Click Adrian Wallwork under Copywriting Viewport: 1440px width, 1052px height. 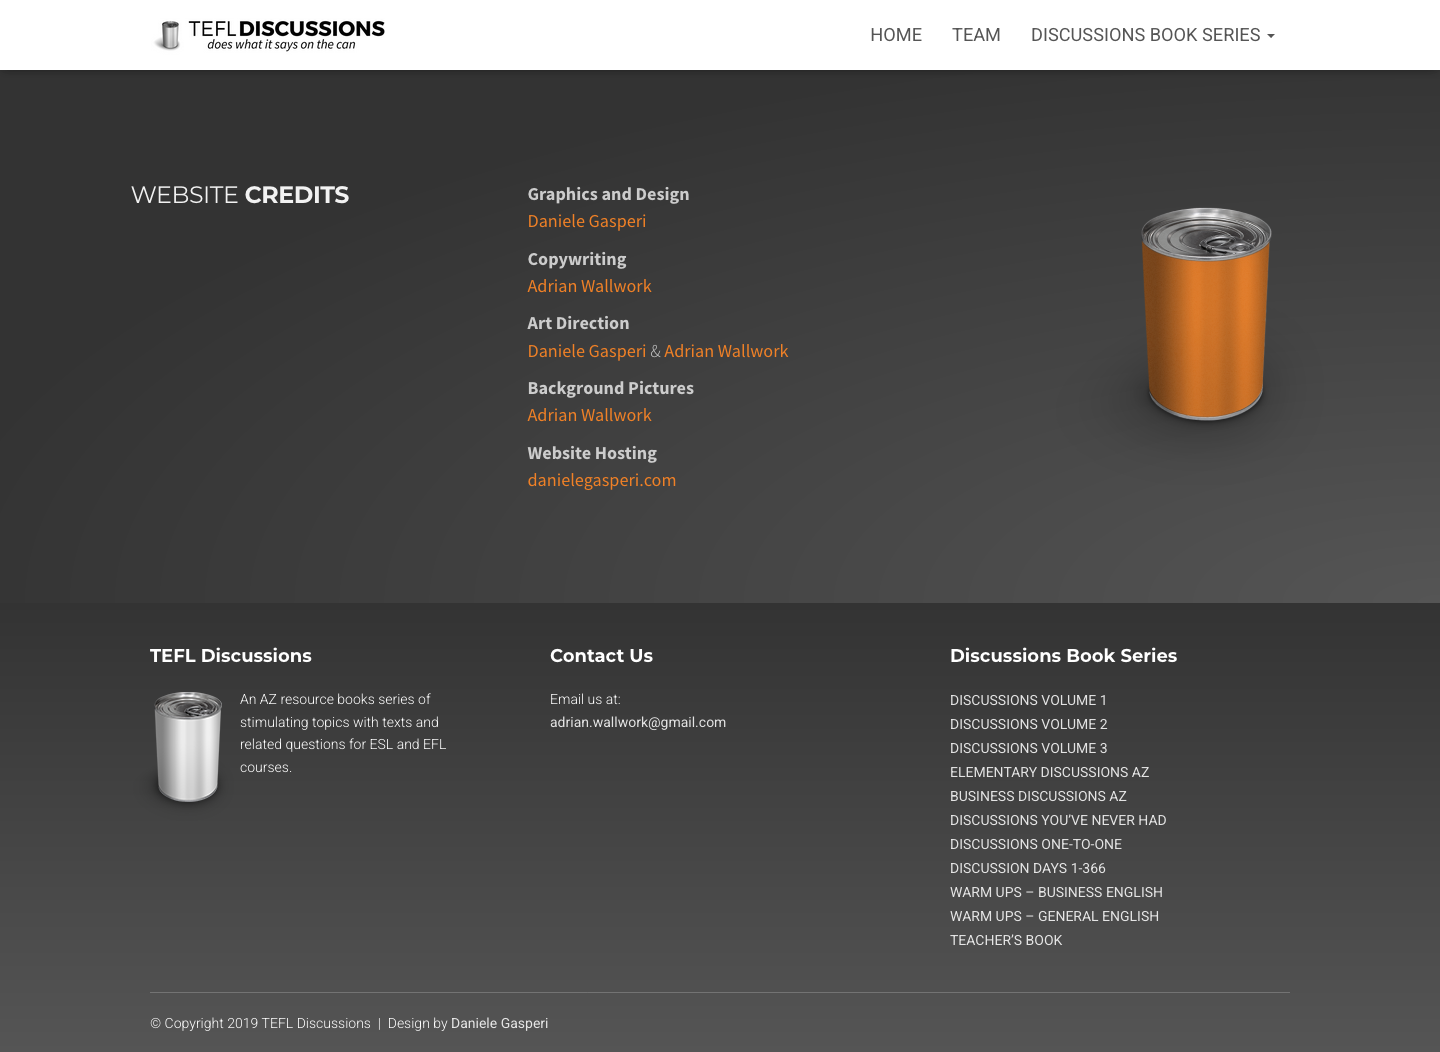[589, 287]
